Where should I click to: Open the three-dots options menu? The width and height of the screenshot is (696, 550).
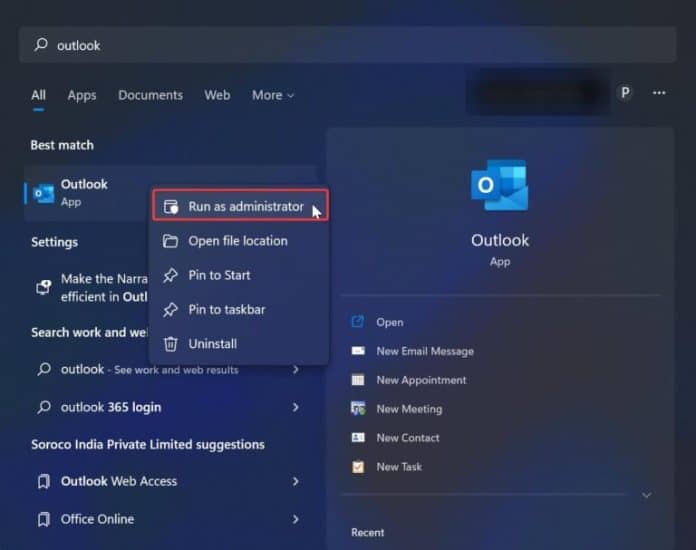pyautogui.click(x=659, y=93)
